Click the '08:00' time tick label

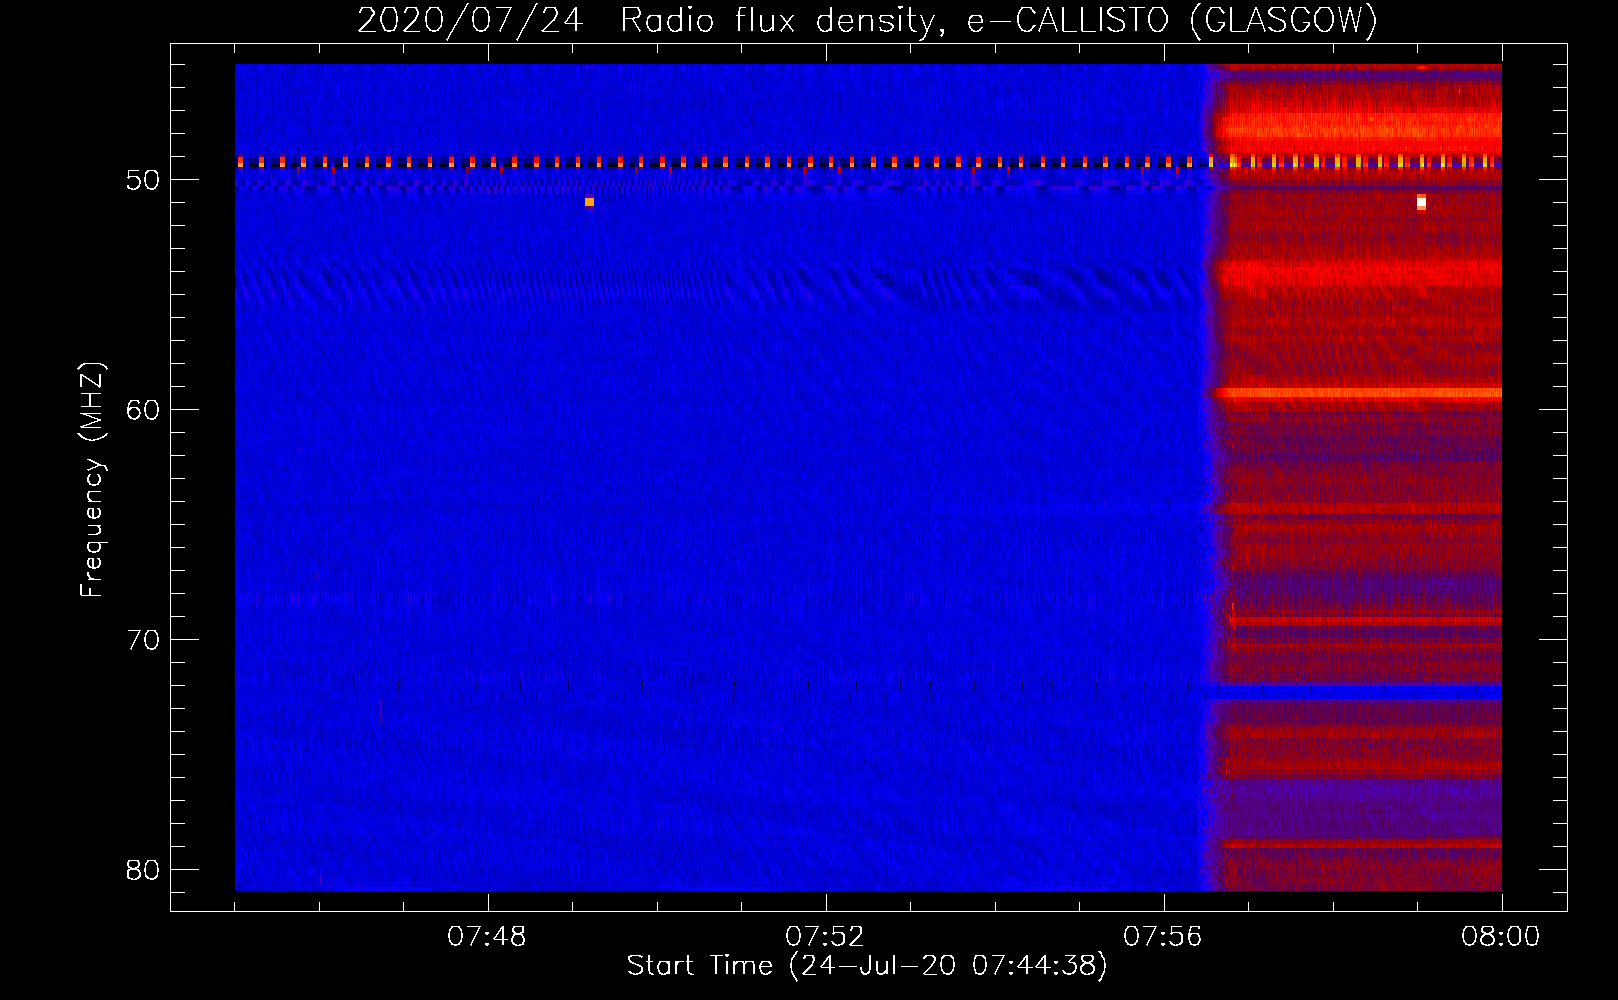1500,937
